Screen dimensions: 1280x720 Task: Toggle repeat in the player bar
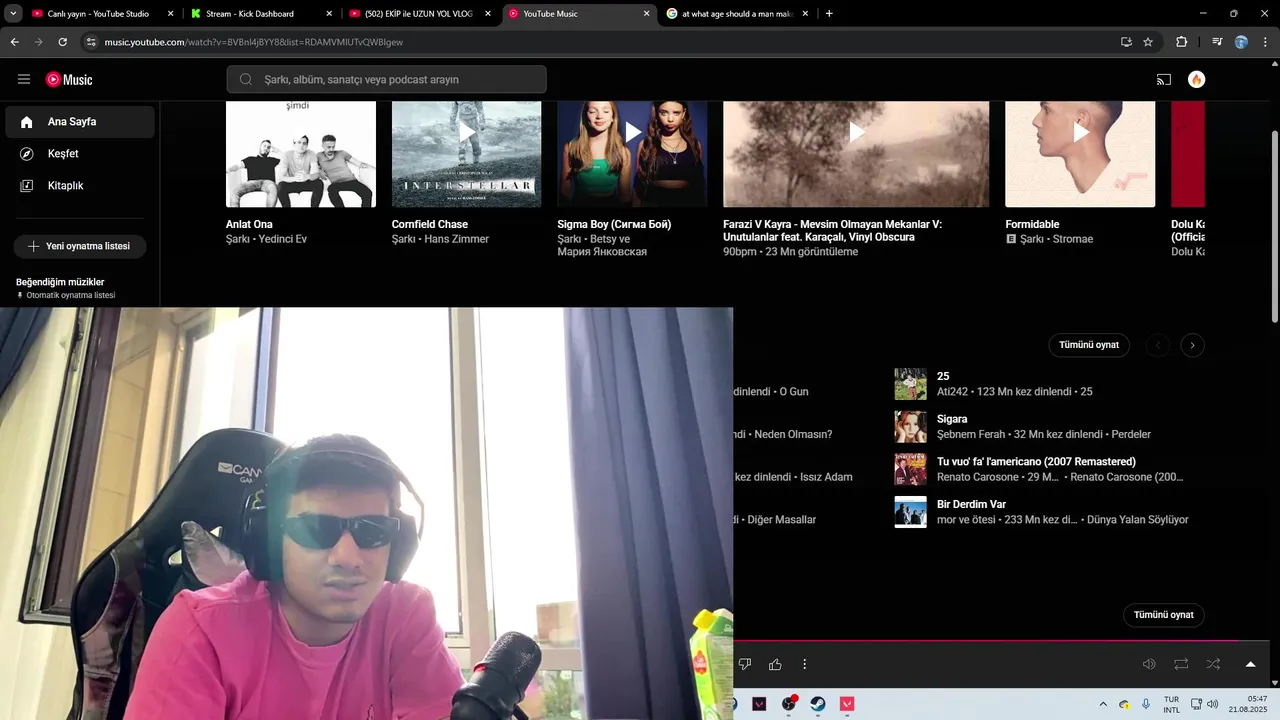[x=1181, y=664]
